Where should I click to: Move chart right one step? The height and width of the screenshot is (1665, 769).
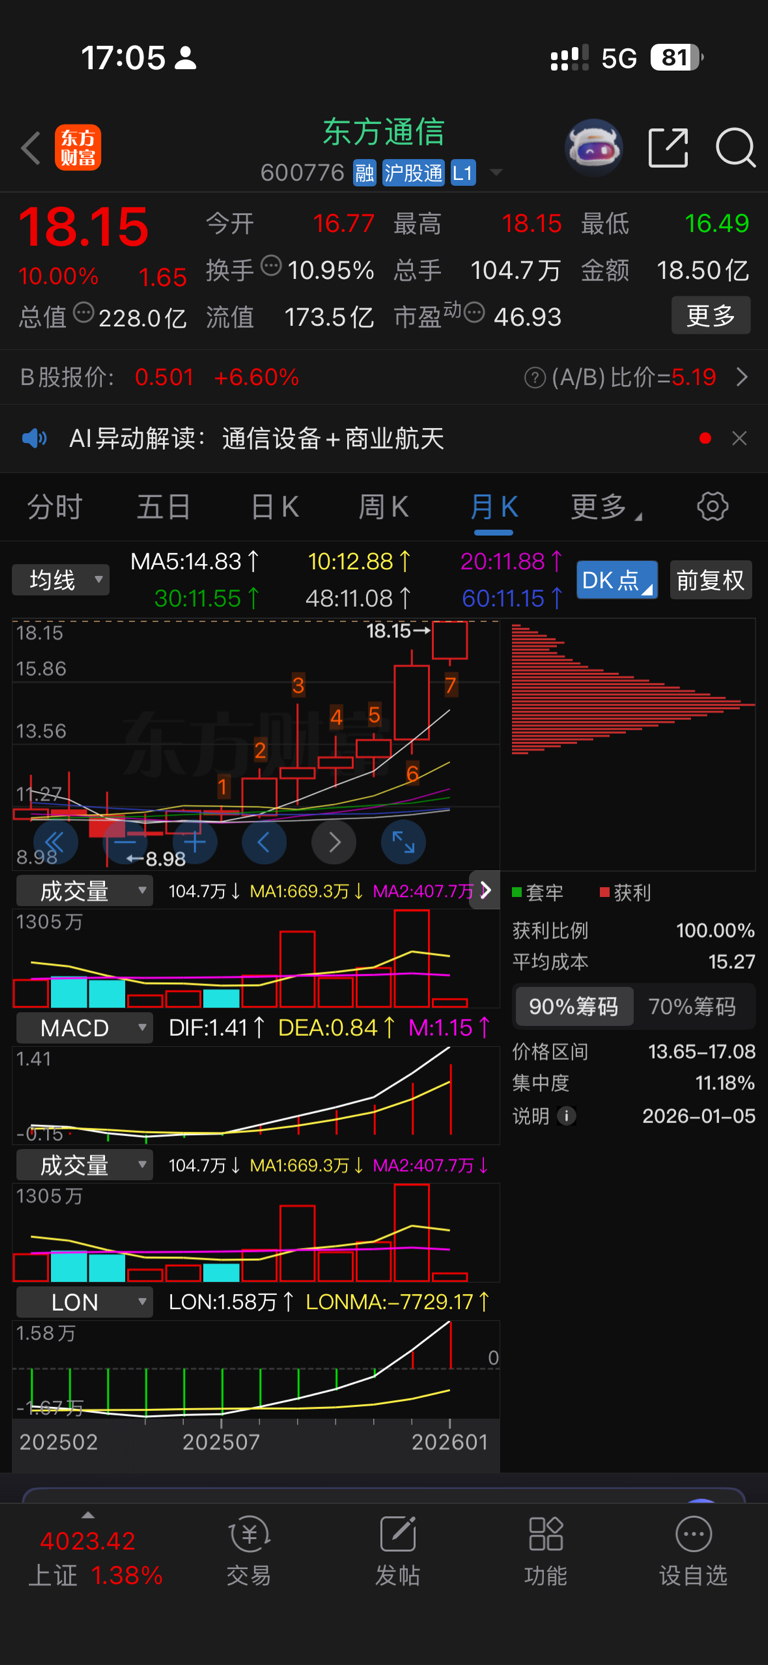tap(334, 842)
